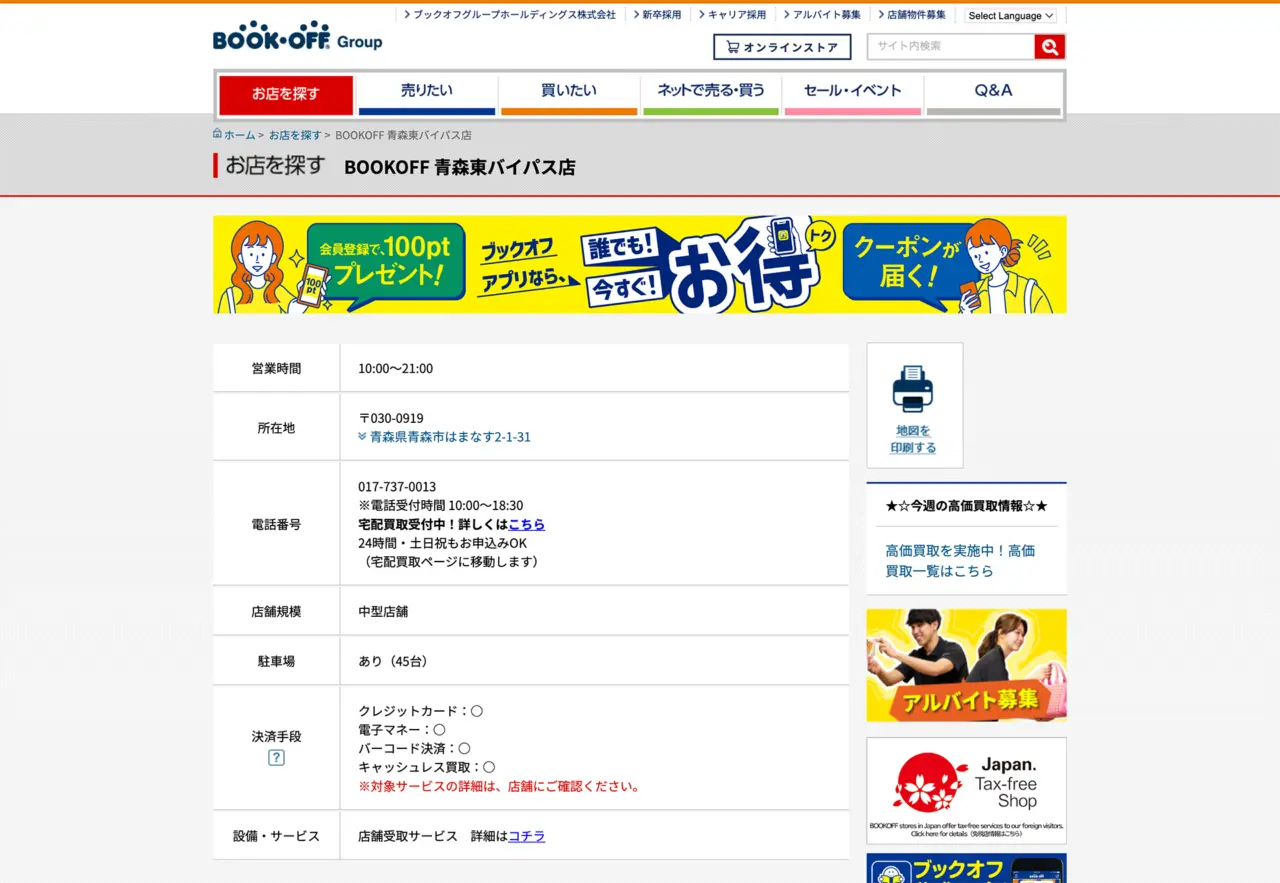
Task: Click the キャッシュレス買取：〇 payment line
Action: tap(427, 767)
